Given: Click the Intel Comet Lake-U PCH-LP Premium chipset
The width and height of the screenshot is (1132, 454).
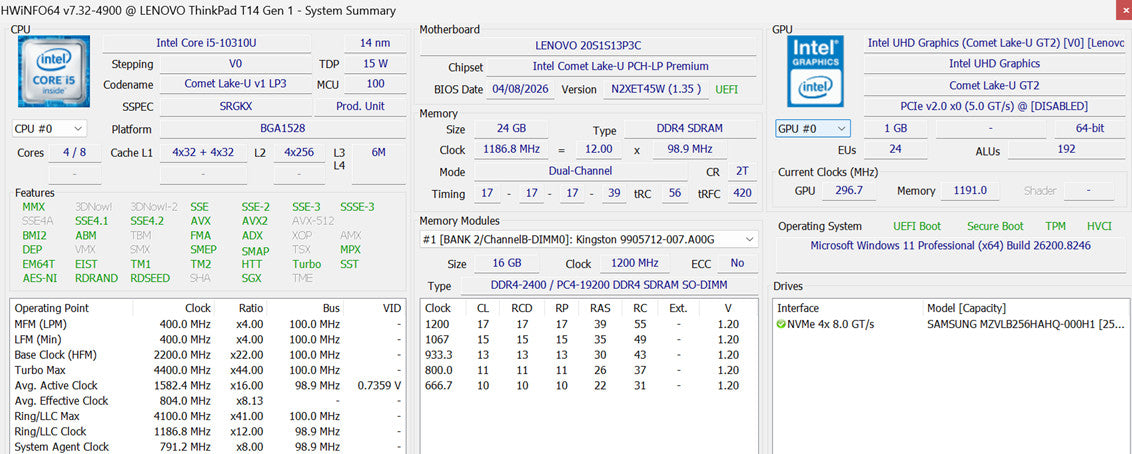Looking at the screenshot, I should (621, 66).
